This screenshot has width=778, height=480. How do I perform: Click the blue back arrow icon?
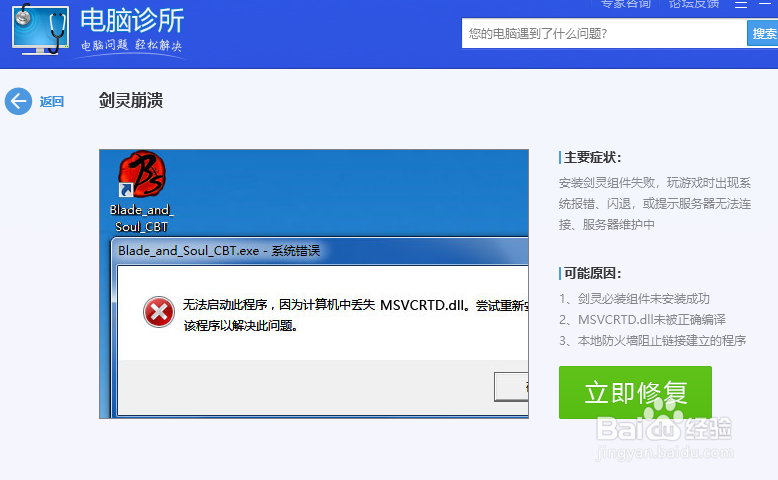point(18,101)
